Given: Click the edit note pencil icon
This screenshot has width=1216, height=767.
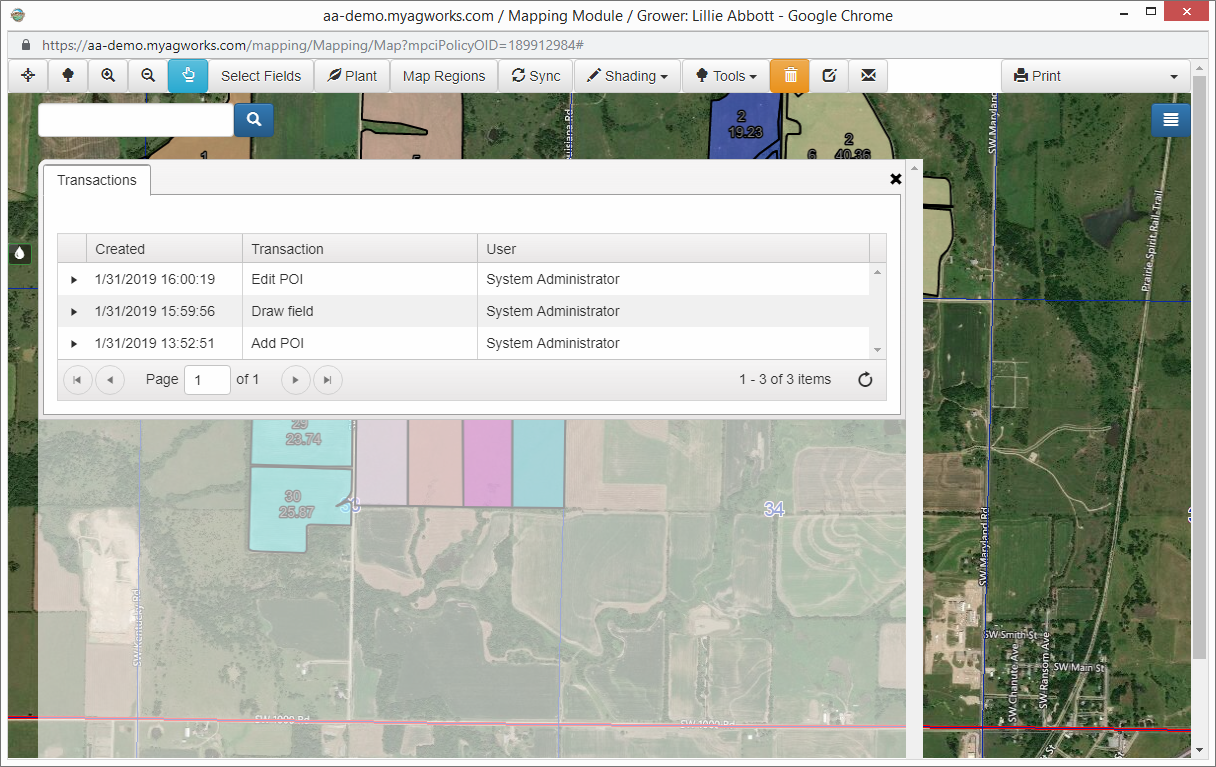Looking at the screenshot, I should click(x=829, y=76).
